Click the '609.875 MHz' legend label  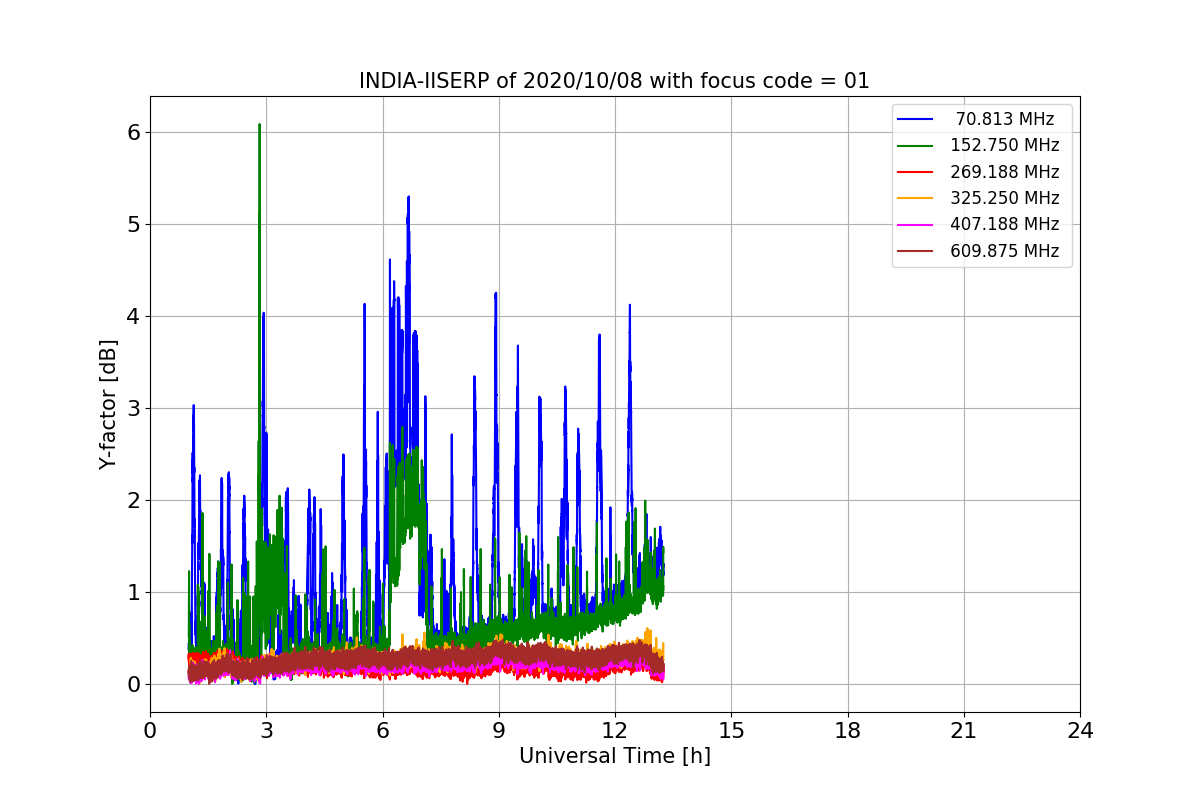(x=1005, y=251)
